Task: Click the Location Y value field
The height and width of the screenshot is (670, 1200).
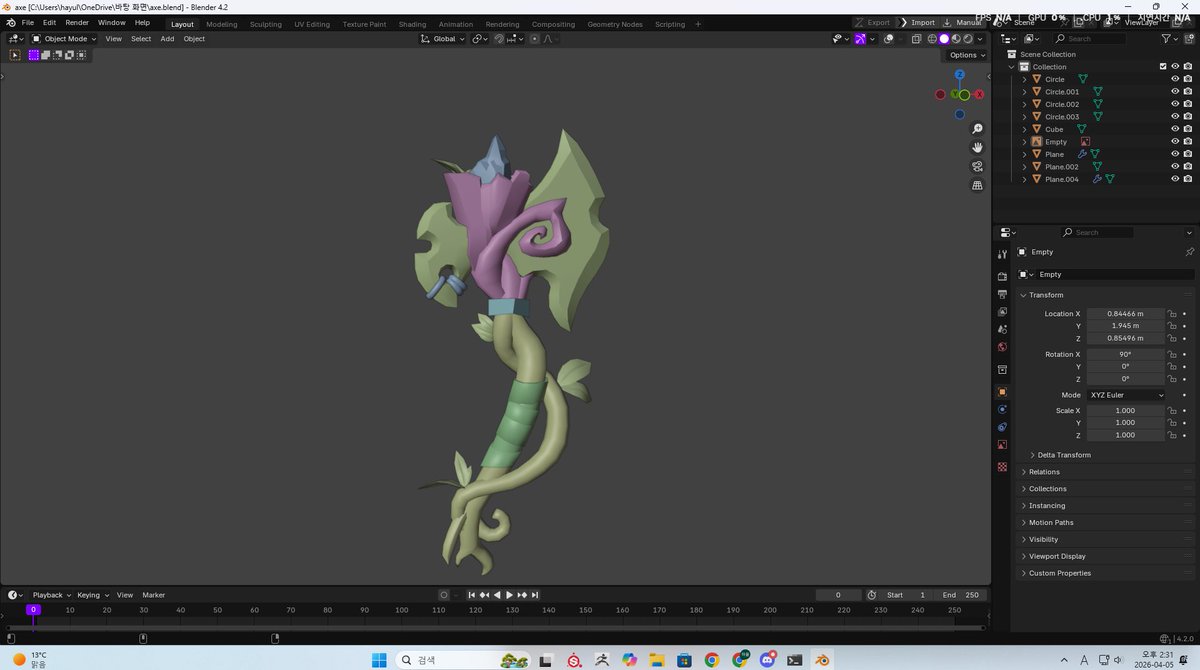Action: tap(1126, 326)
